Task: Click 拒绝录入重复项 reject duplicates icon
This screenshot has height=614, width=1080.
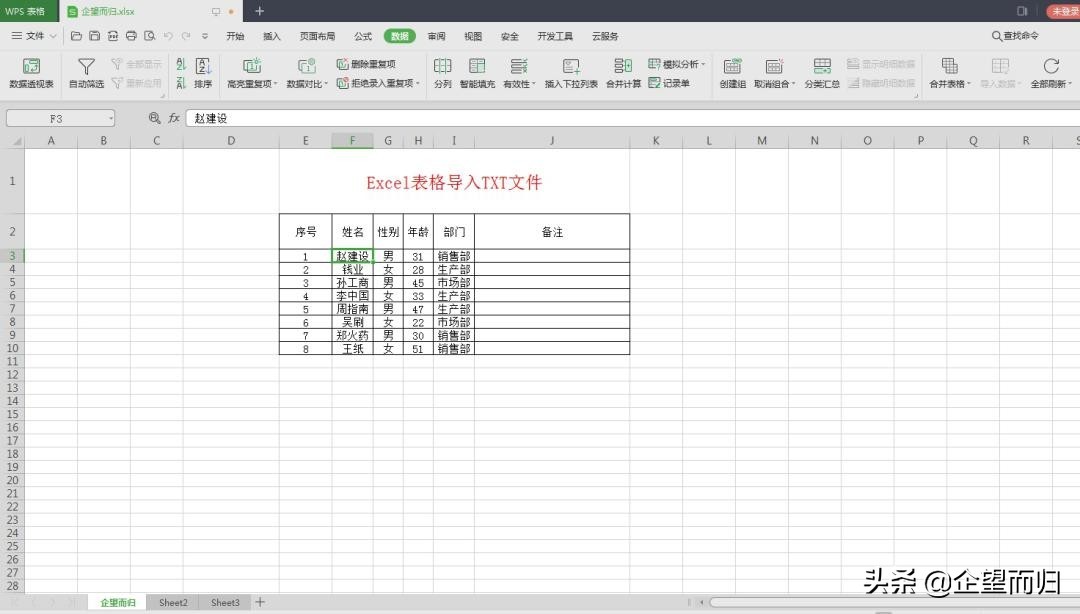Action: pos(342,83)
